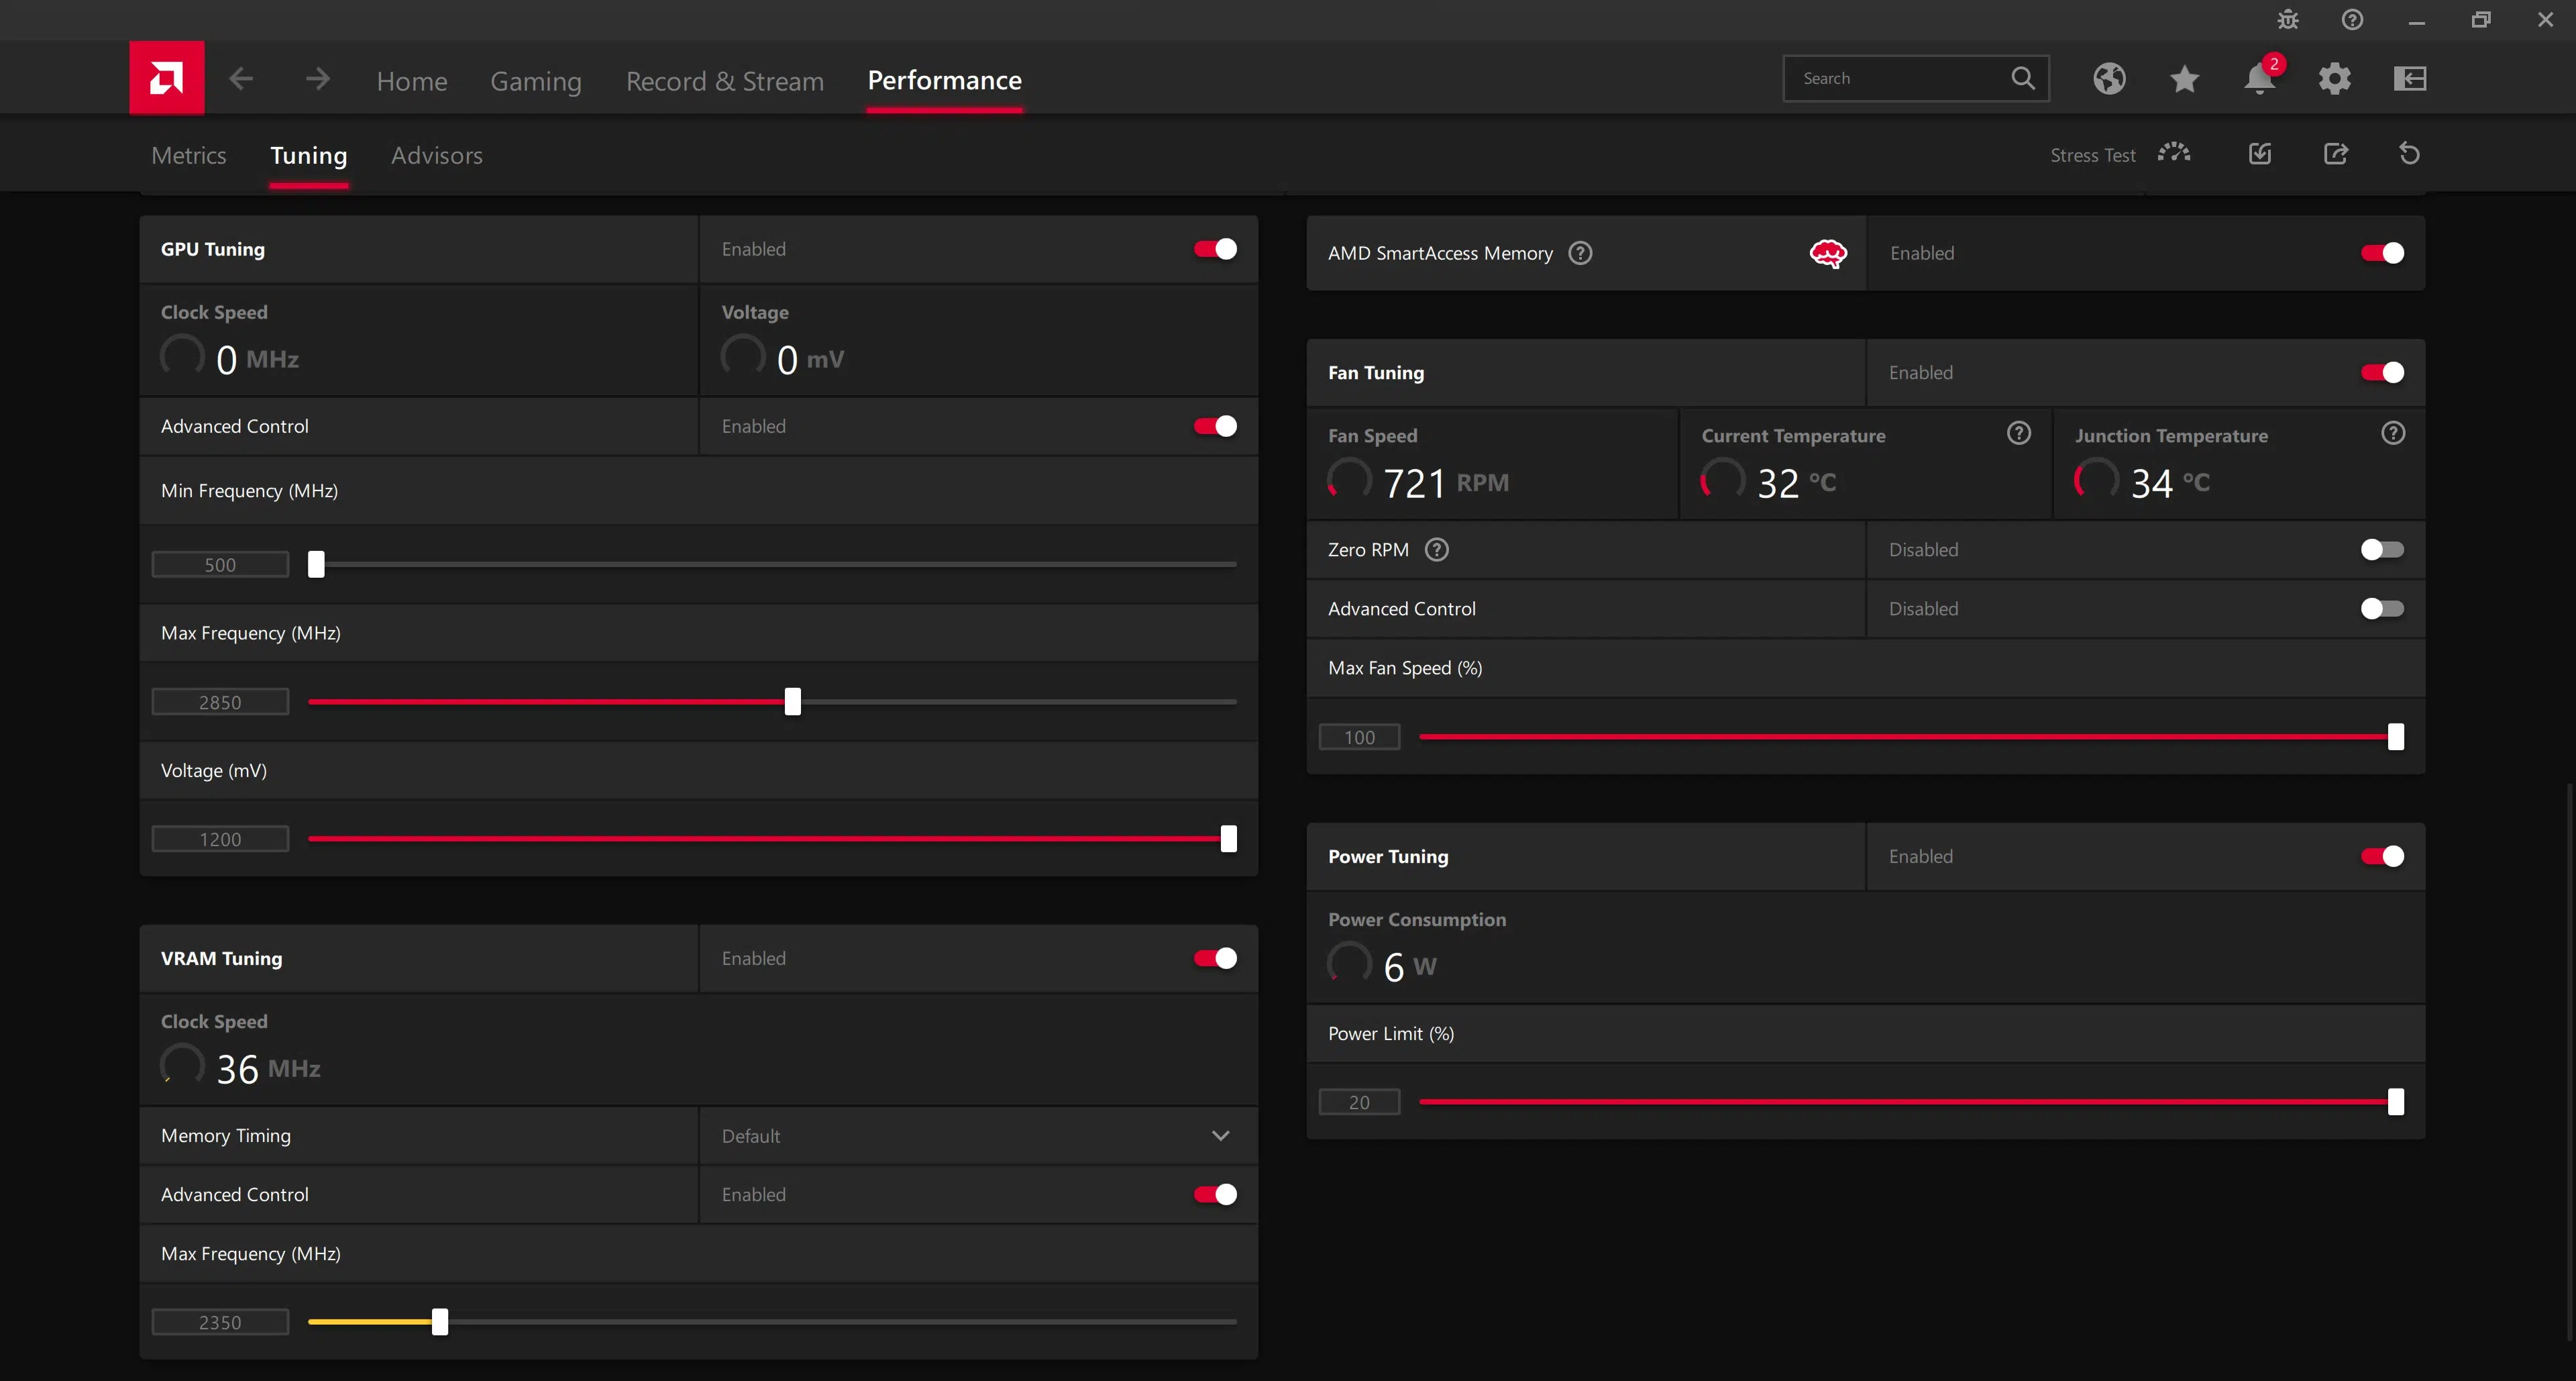Click the VRAM Max Frequency slider handle
Screen dimensions: 2576x1381
point(440,1321)
